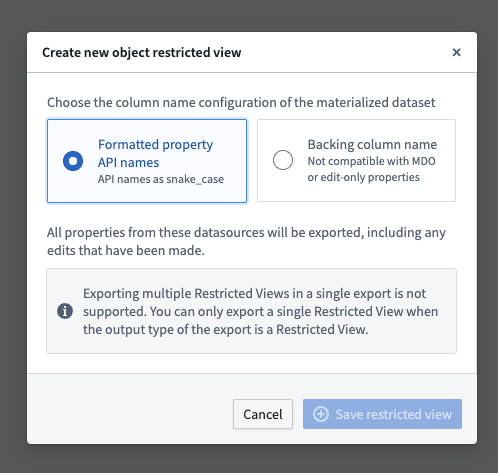Click the 'Exporting multiple Restricted Views' notice text
This screenshot has width=498, height=473.
260,311
